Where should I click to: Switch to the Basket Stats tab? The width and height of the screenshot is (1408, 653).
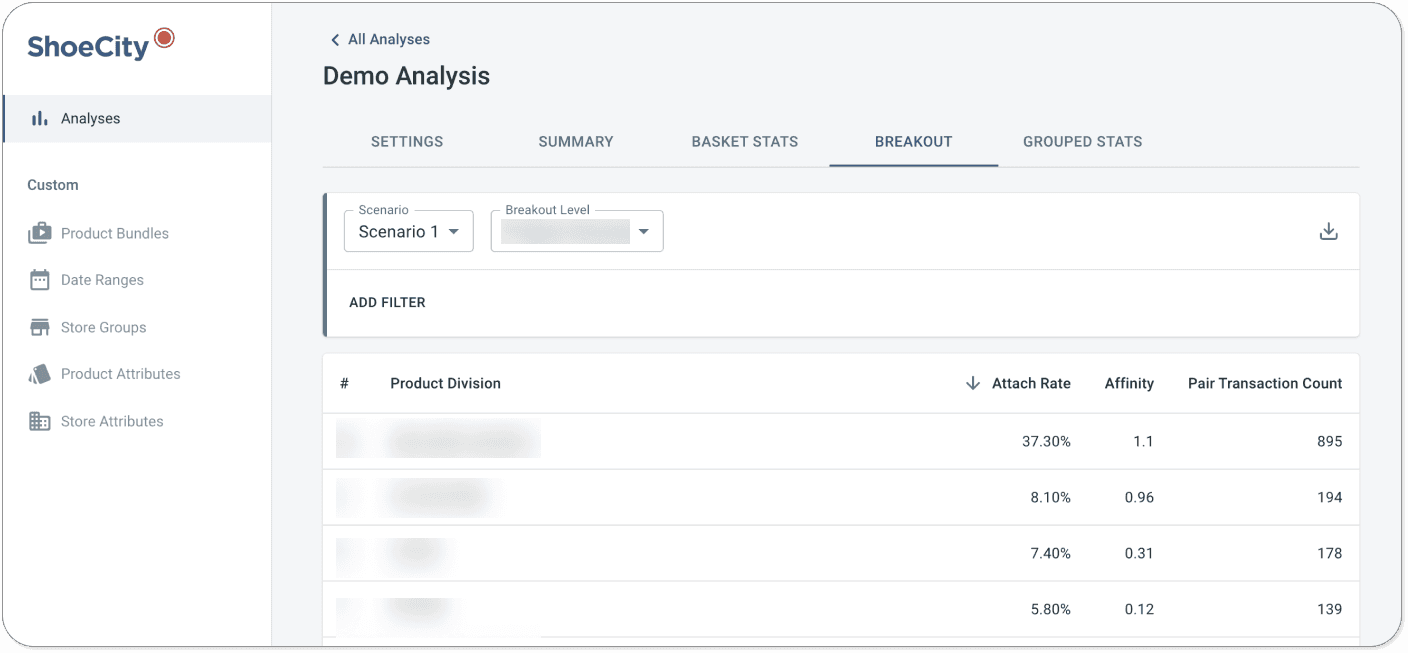[x=744, y=141]
